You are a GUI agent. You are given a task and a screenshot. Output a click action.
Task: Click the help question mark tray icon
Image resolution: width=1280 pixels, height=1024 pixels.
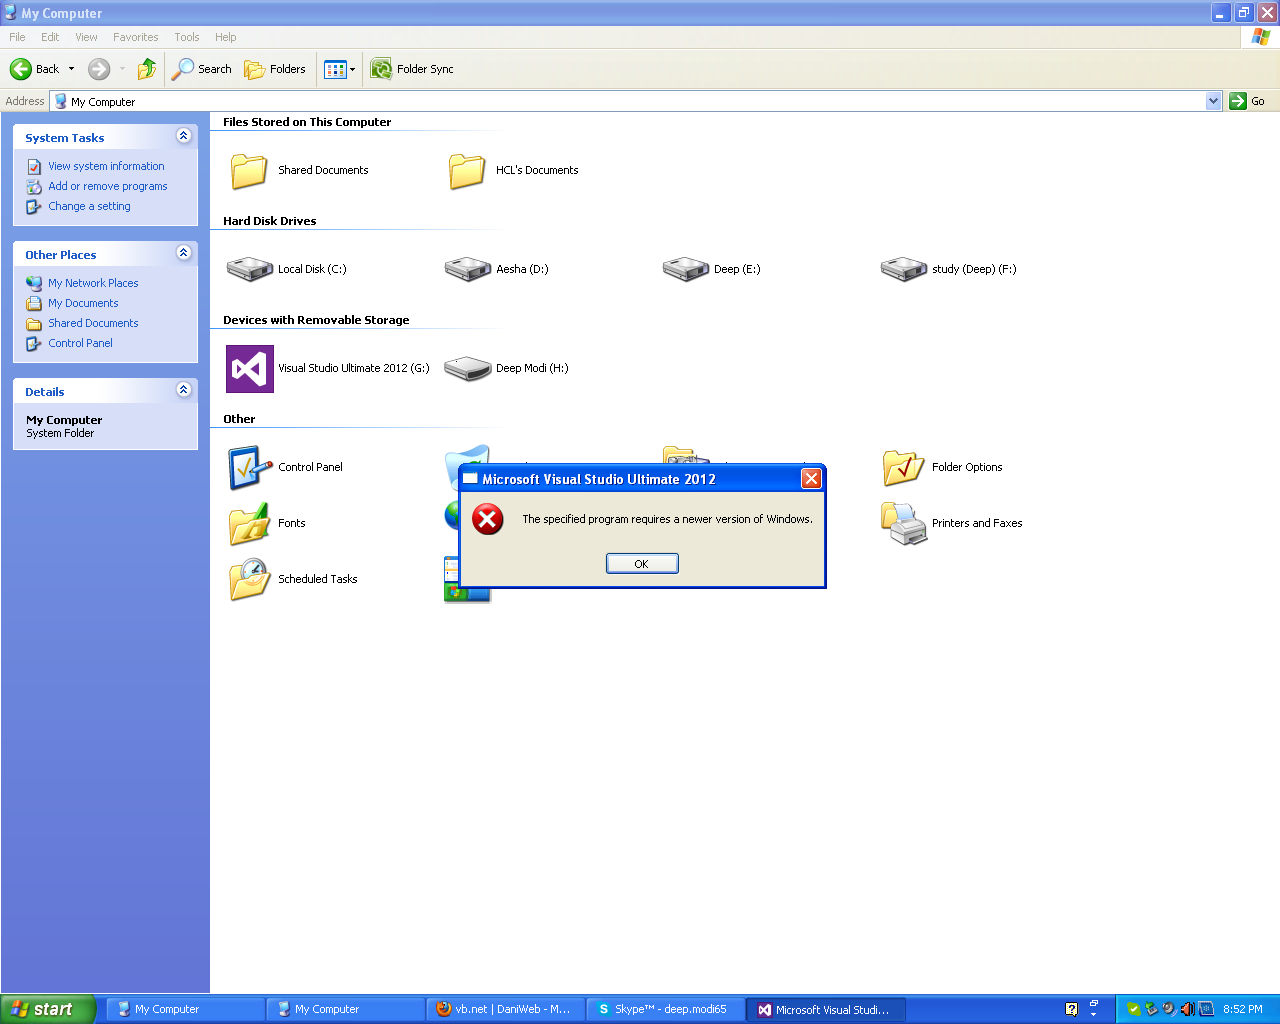tap(1072, 1009)
